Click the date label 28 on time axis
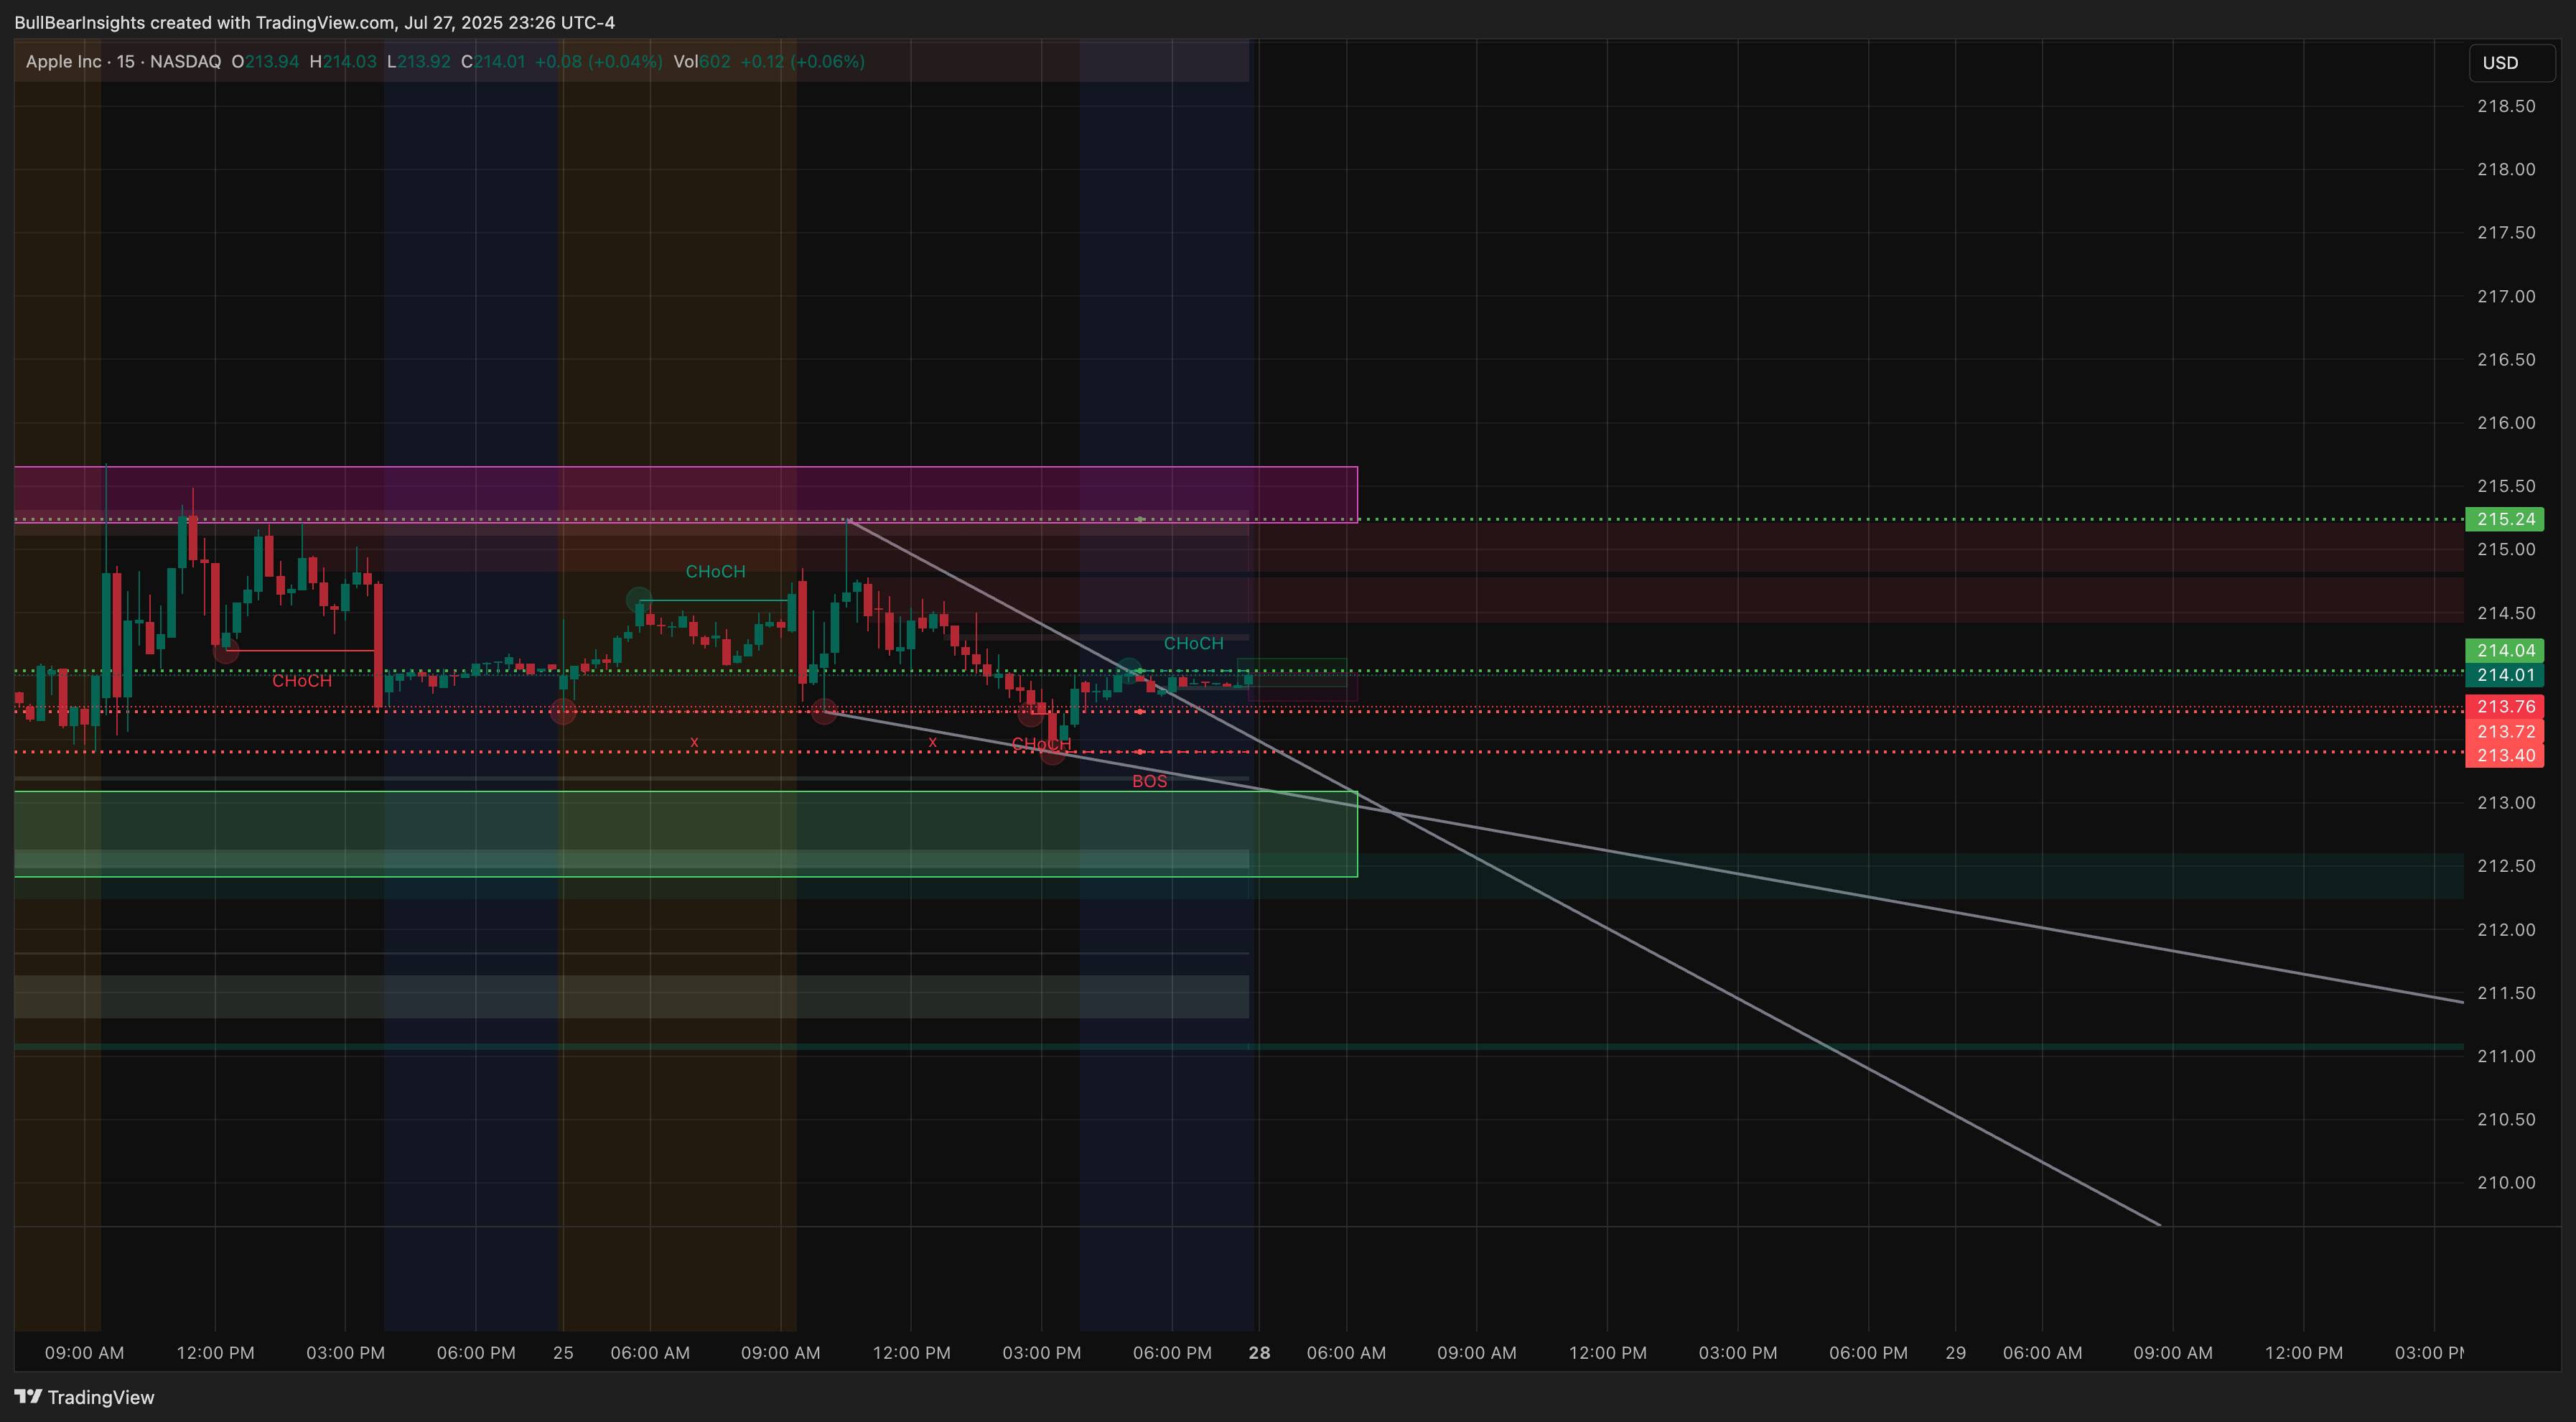 point(1259,1353)
